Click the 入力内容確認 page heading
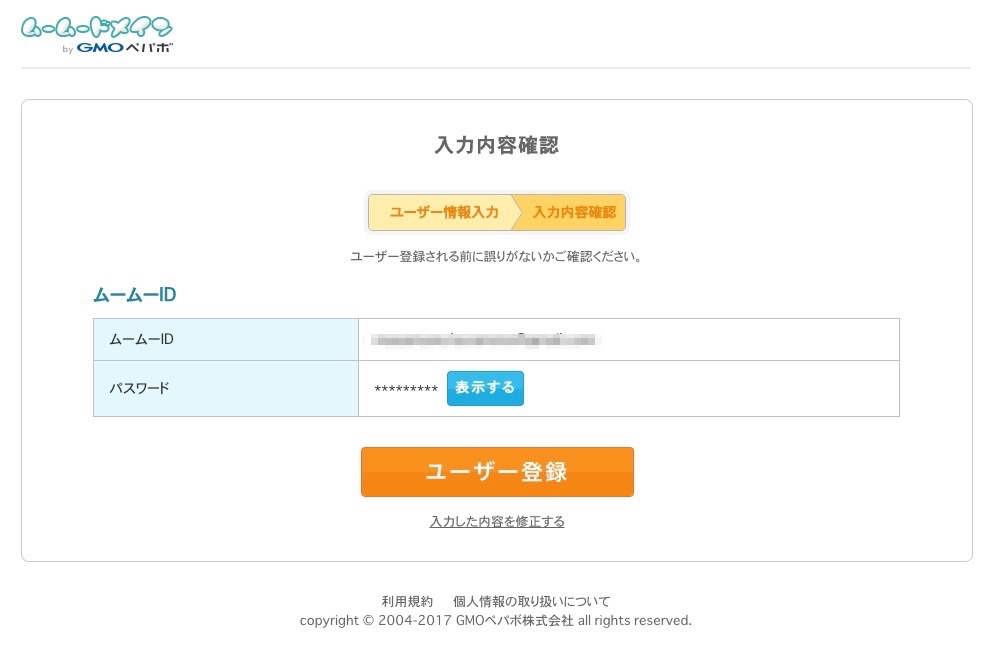 [x=497, y=145]
